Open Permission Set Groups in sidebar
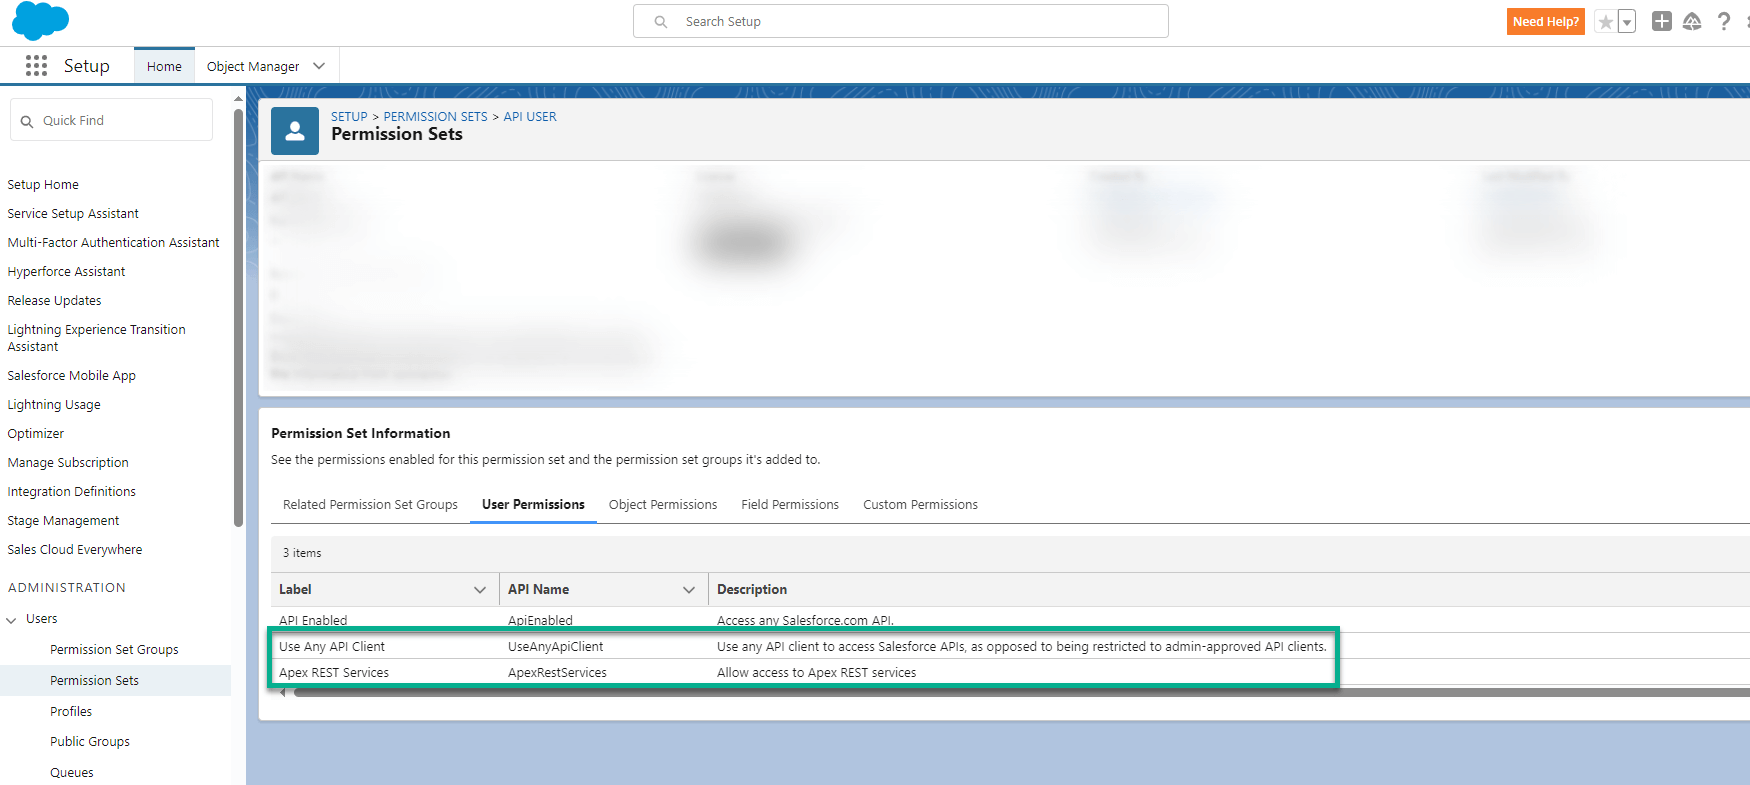 coord(114,650)
